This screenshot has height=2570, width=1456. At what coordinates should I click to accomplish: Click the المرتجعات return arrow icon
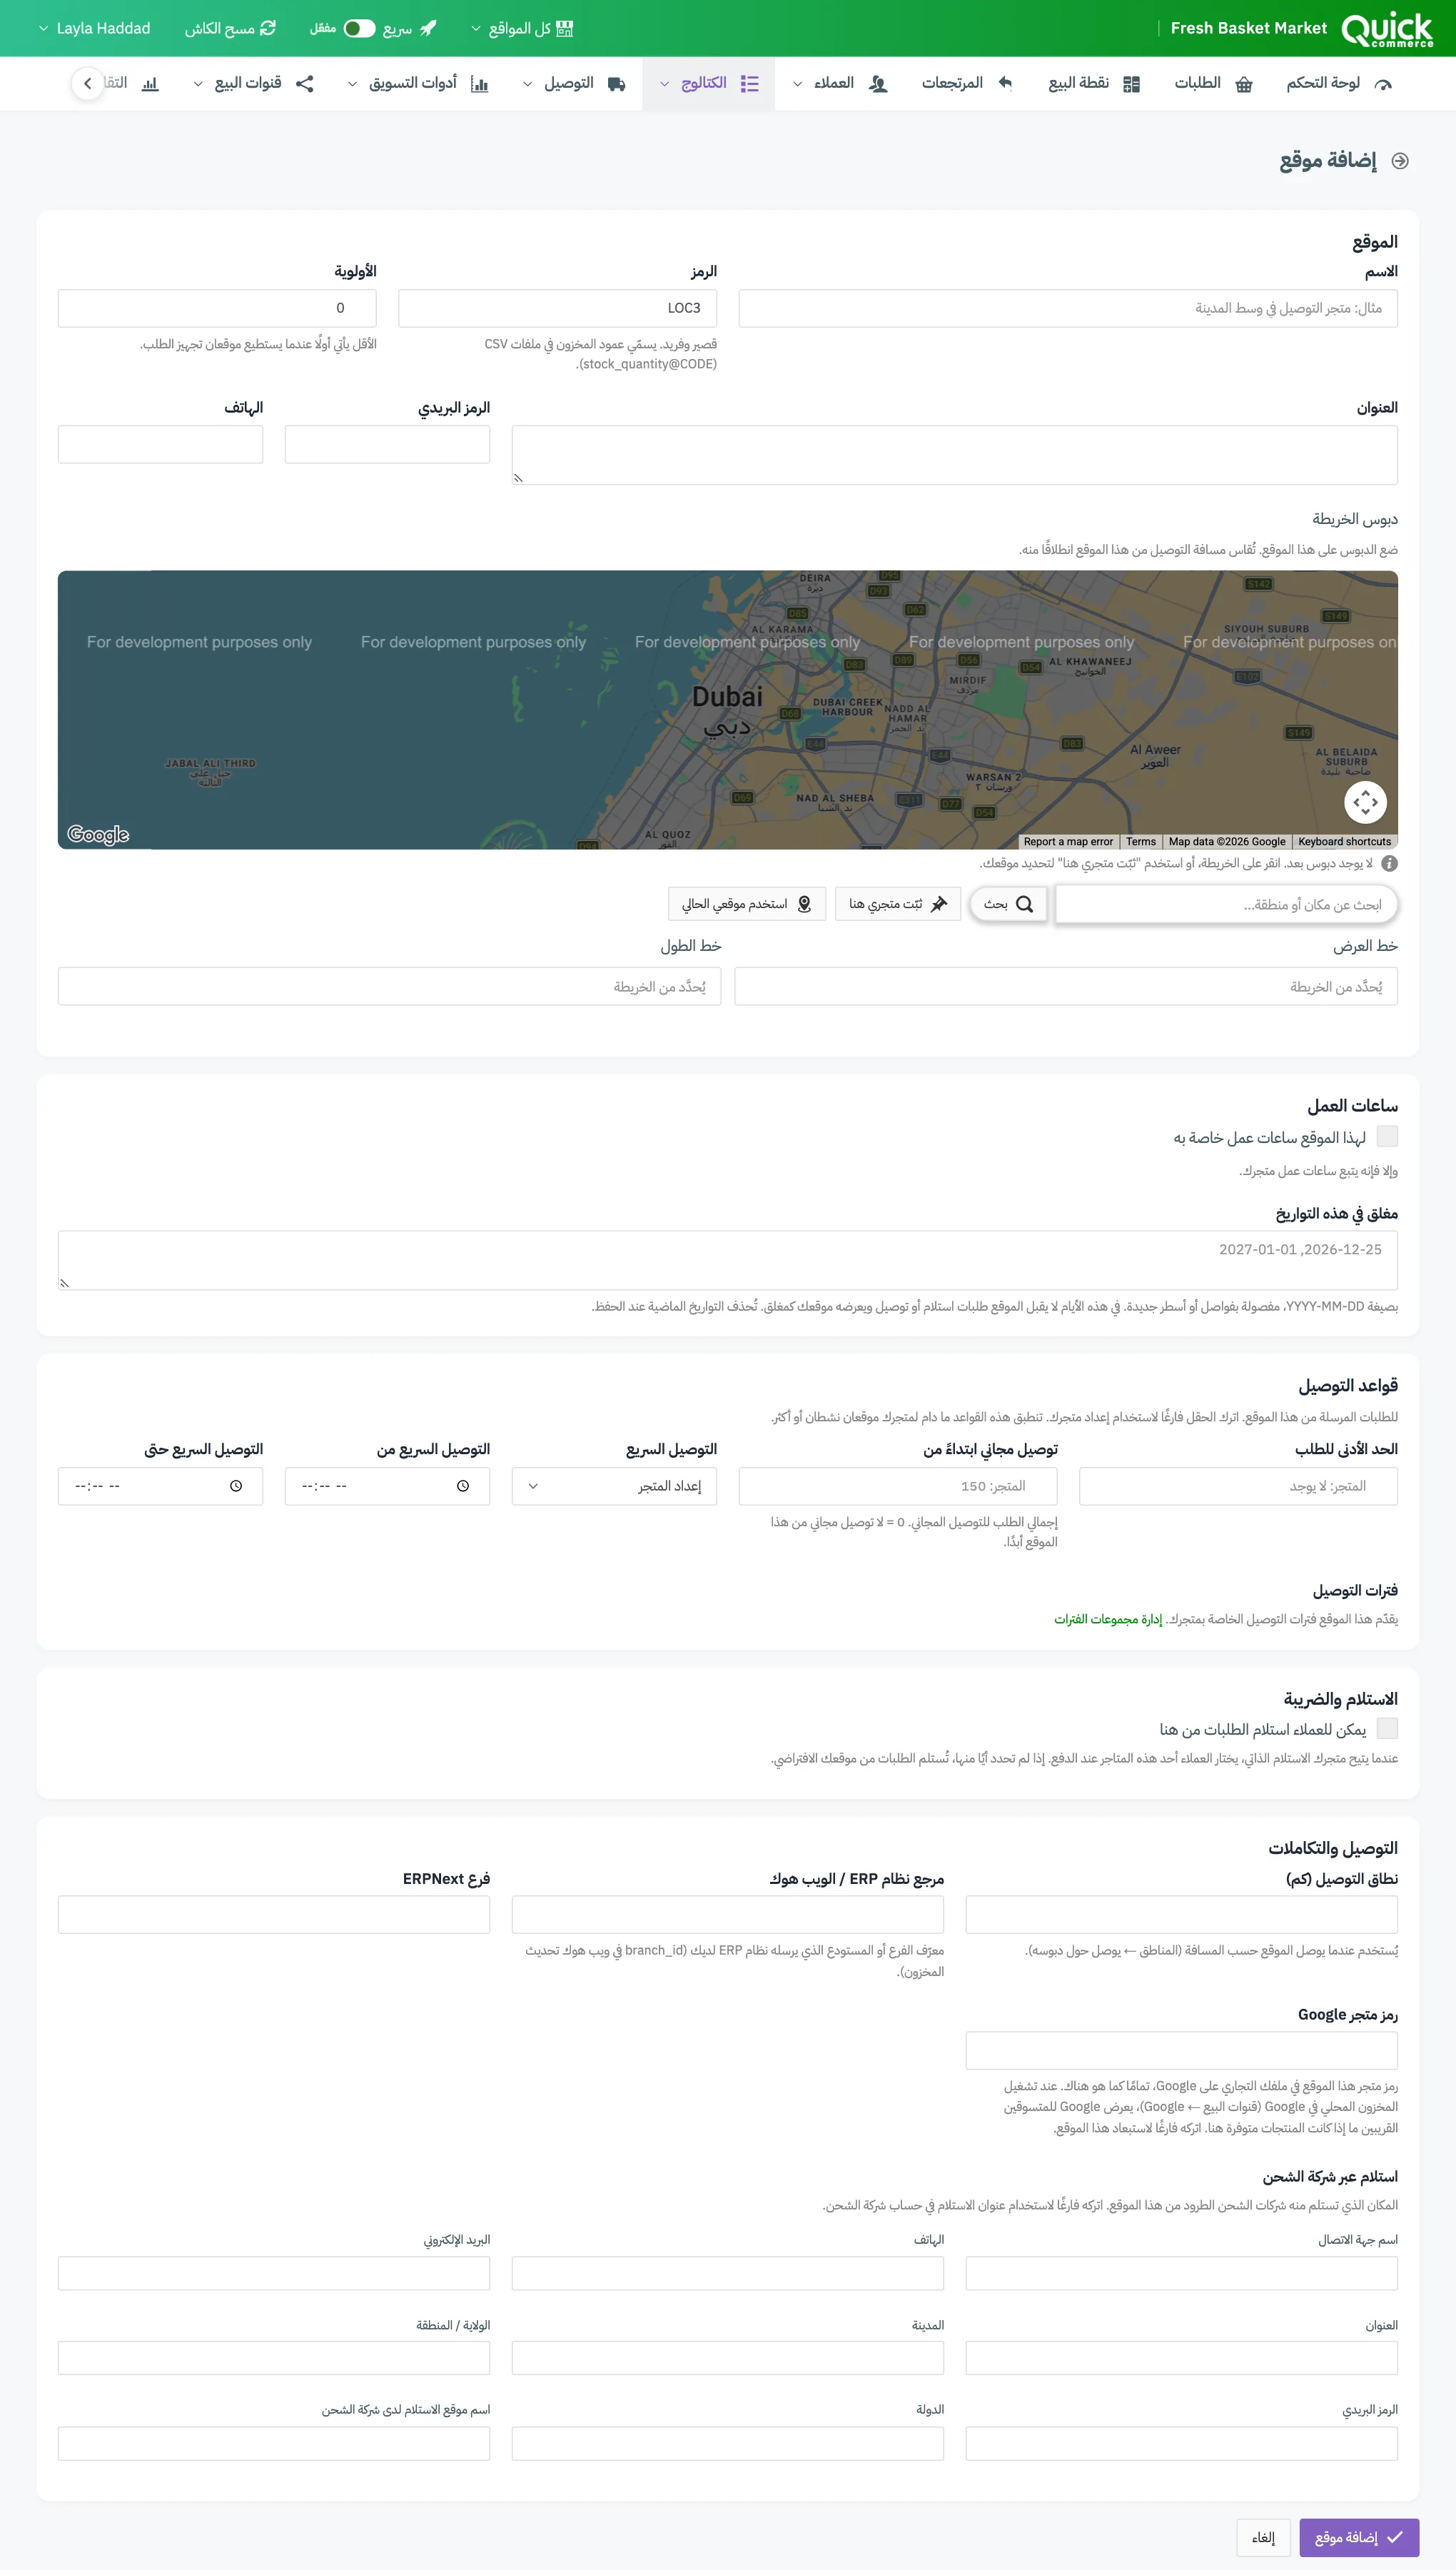1005,83
